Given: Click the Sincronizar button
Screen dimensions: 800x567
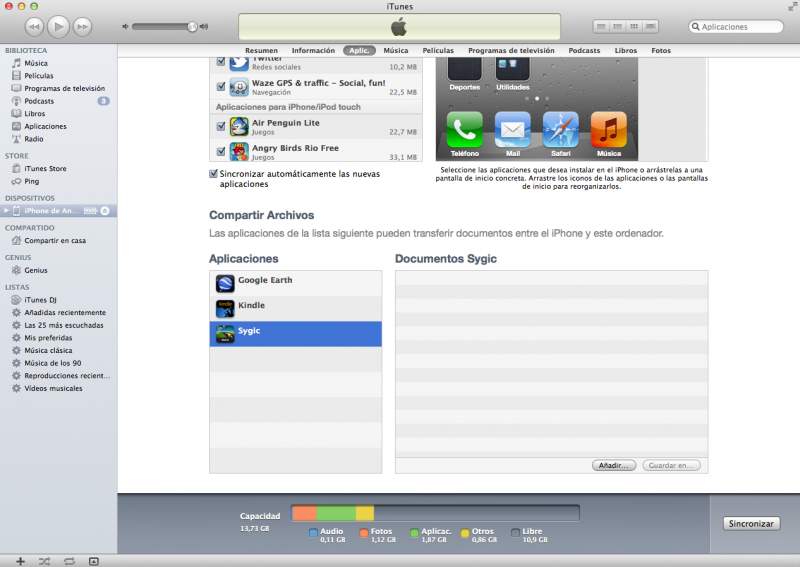Looking at the screenshot, I should click(x=751, y=523).
